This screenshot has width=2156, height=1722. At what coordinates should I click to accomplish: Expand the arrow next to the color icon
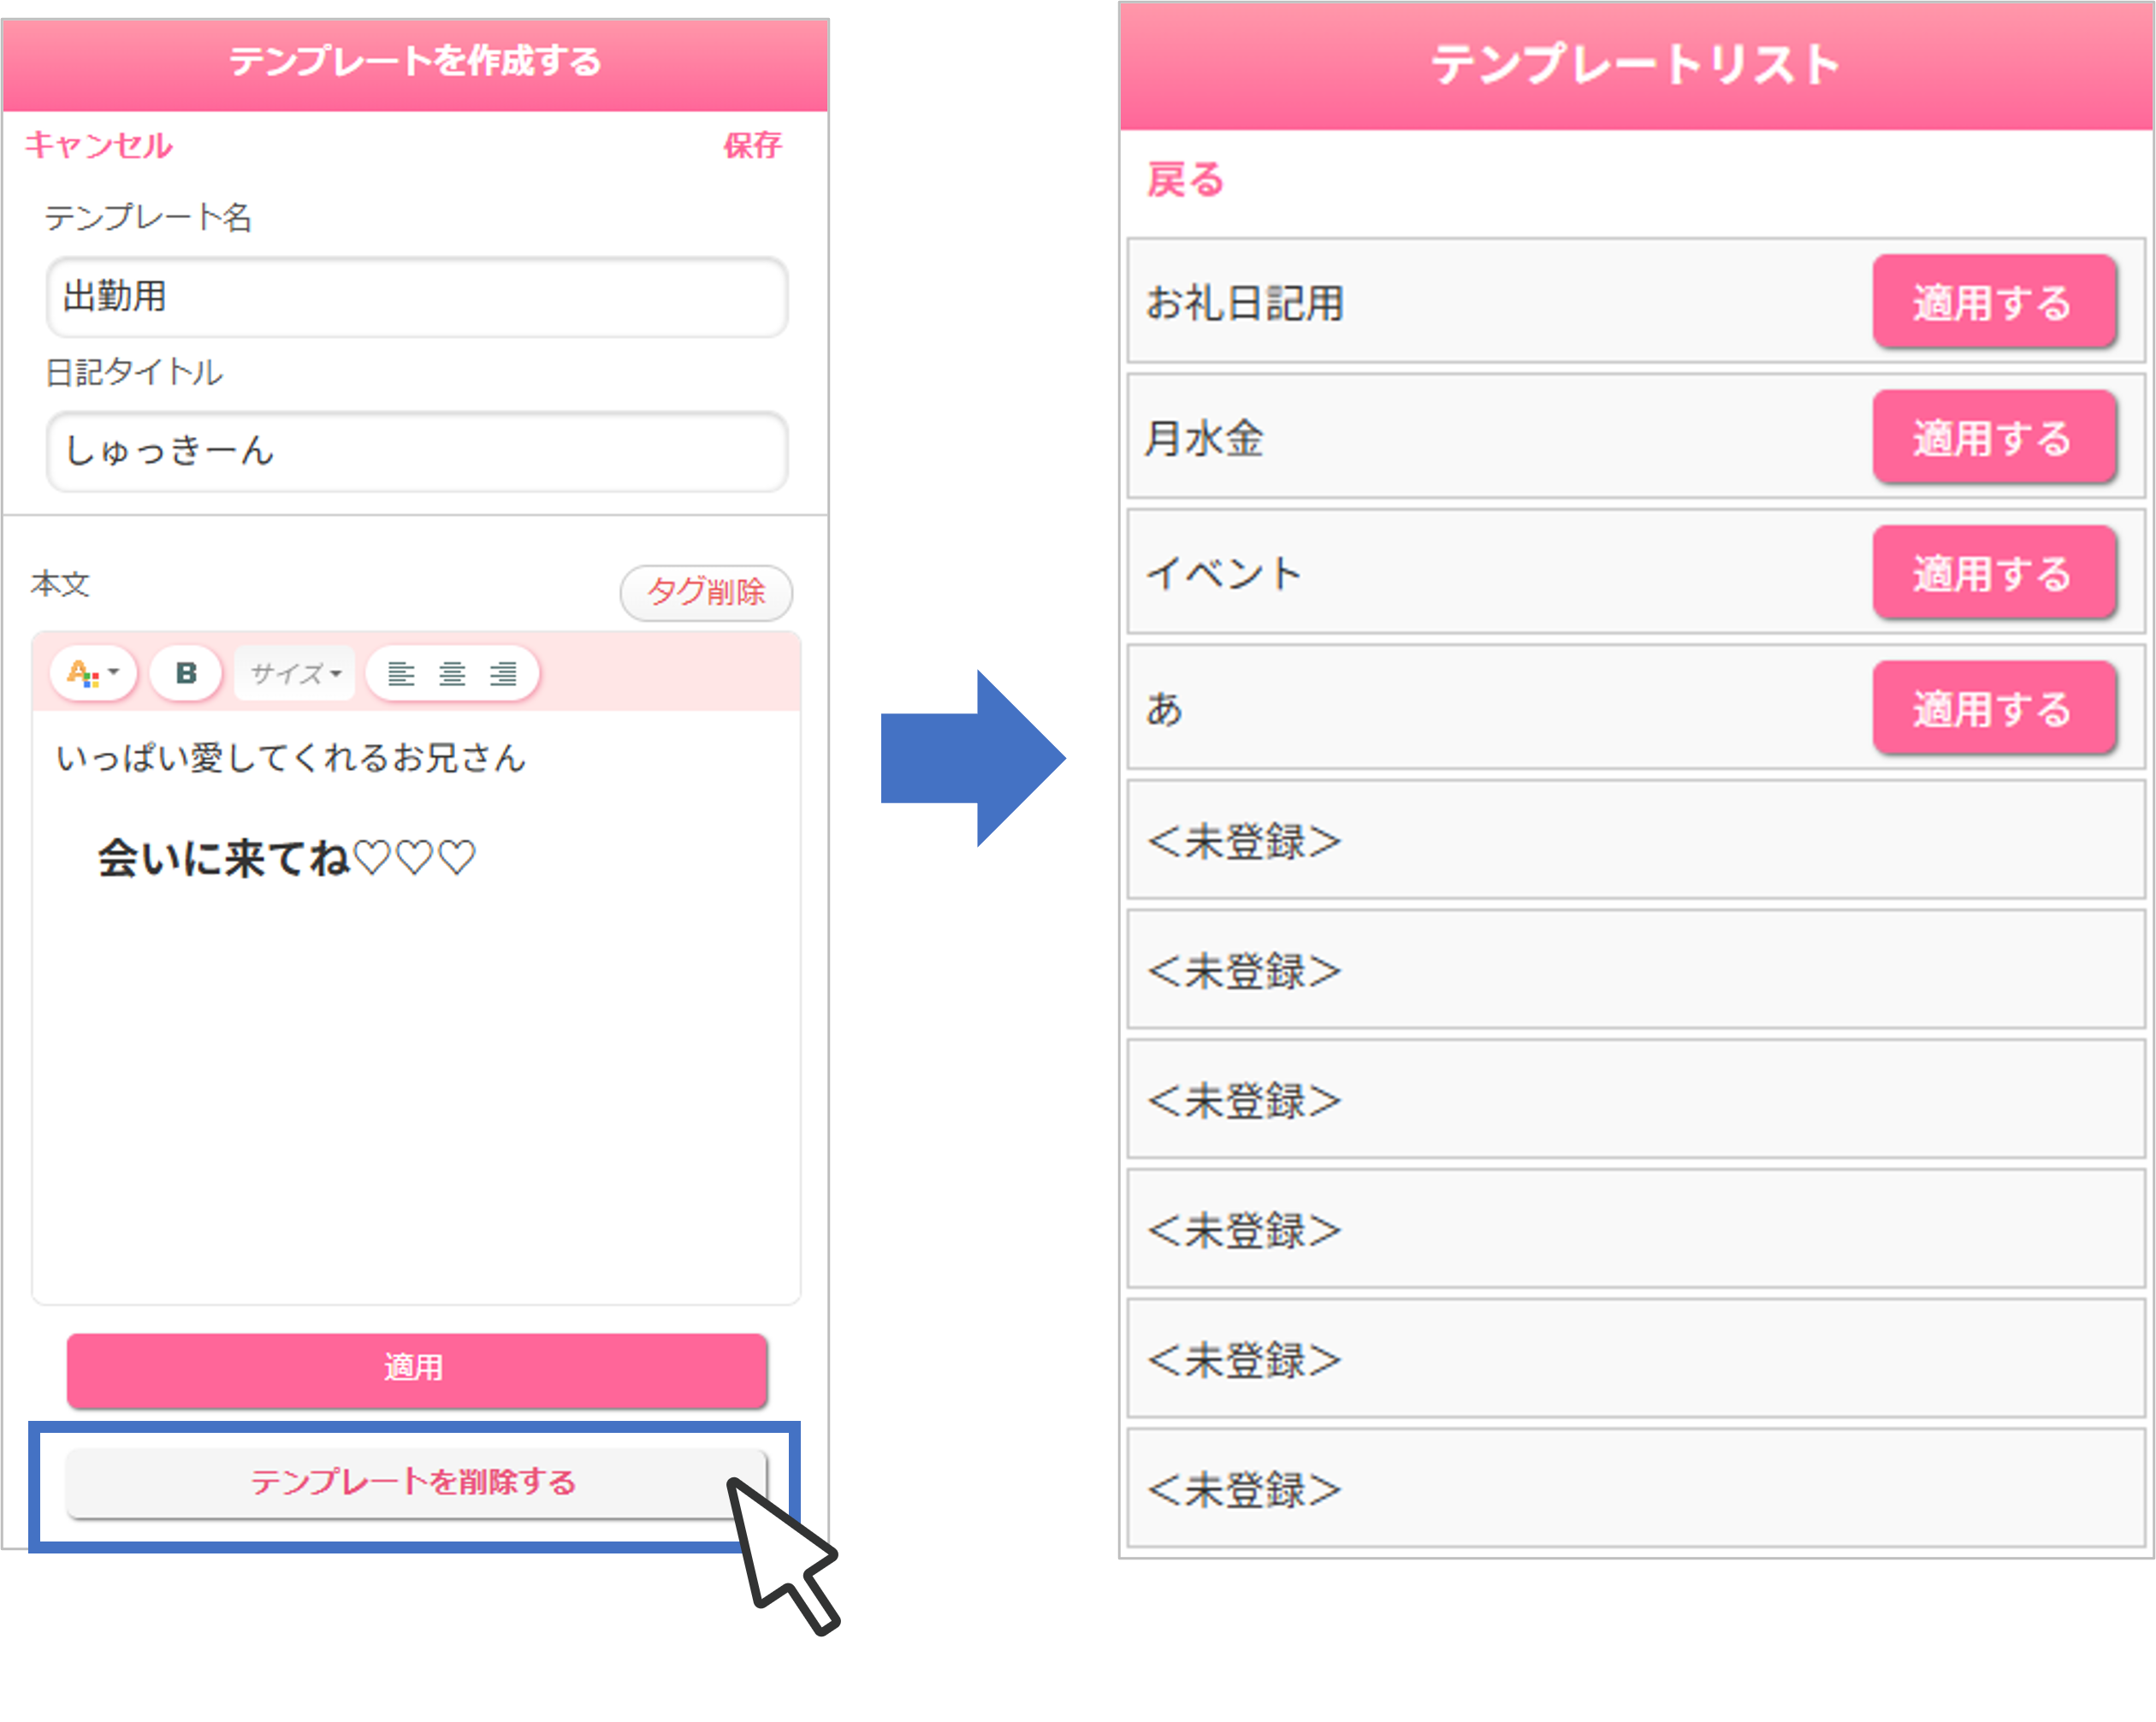[x=114, y=672]
